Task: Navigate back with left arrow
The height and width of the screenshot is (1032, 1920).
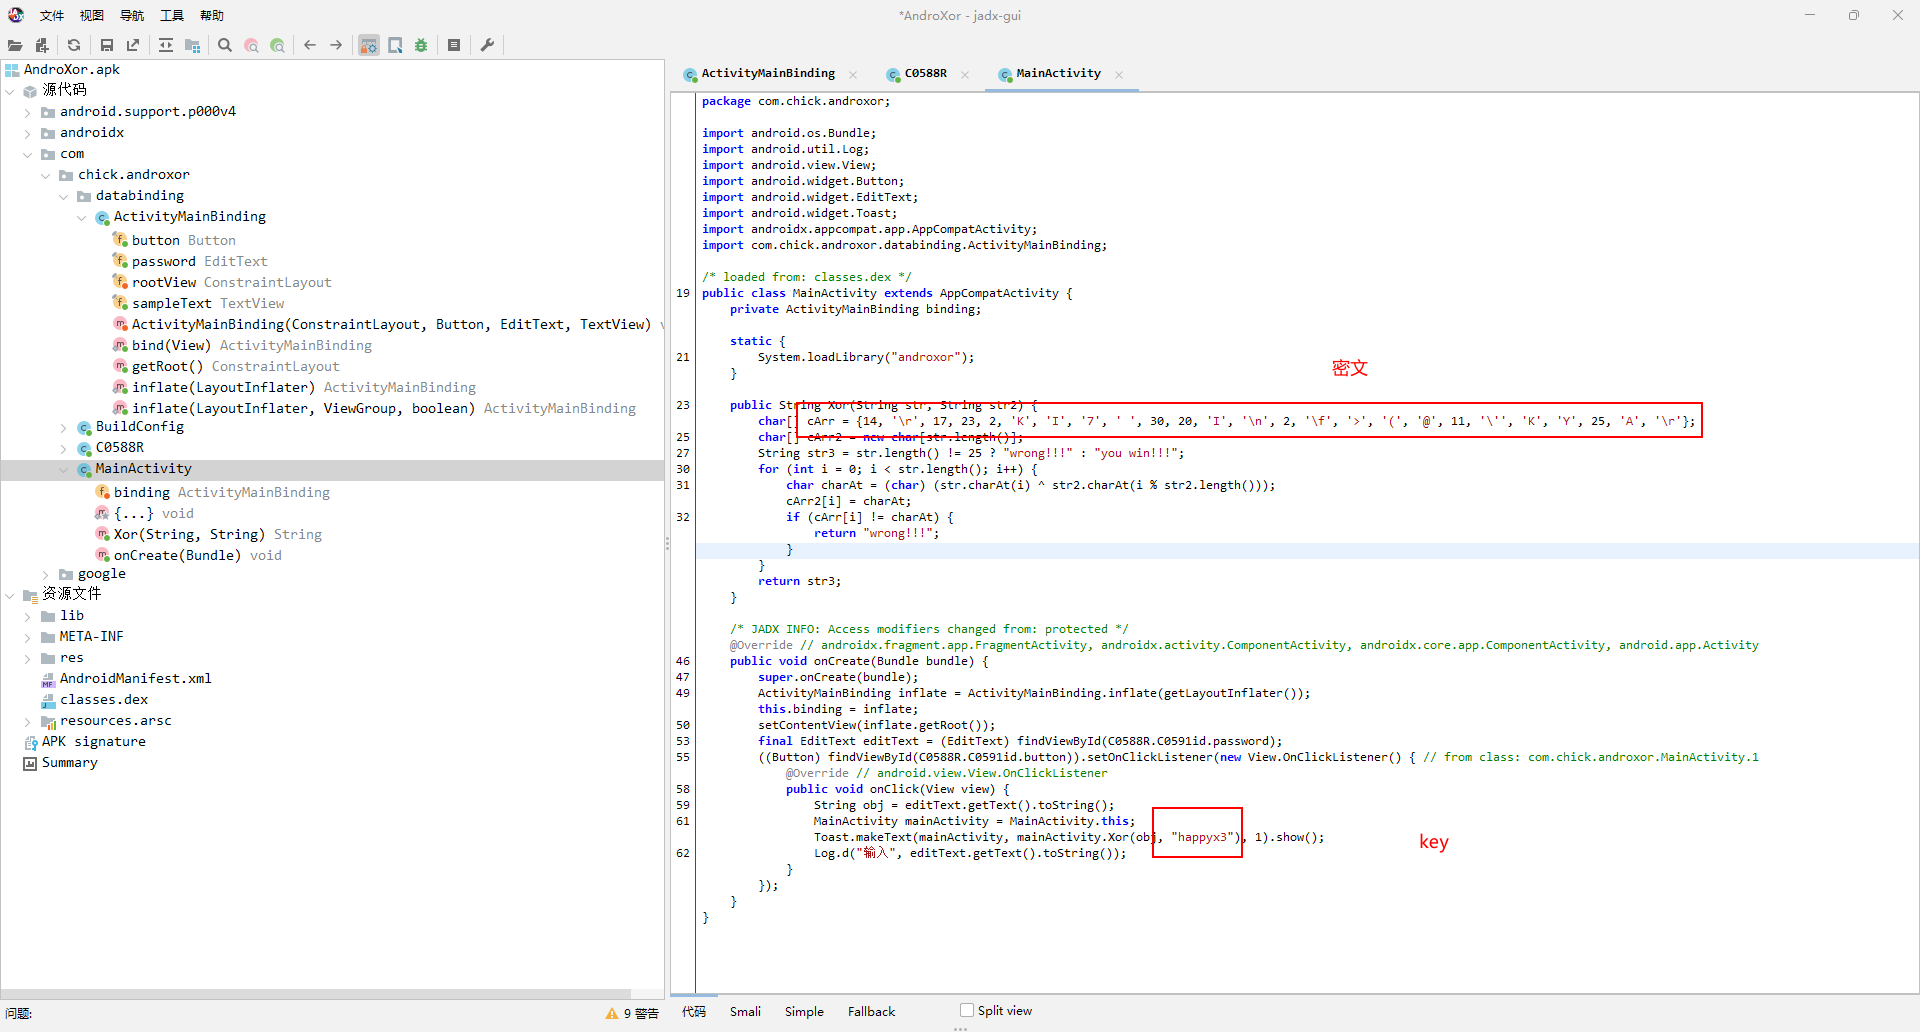Action: (x=310, y=45)
